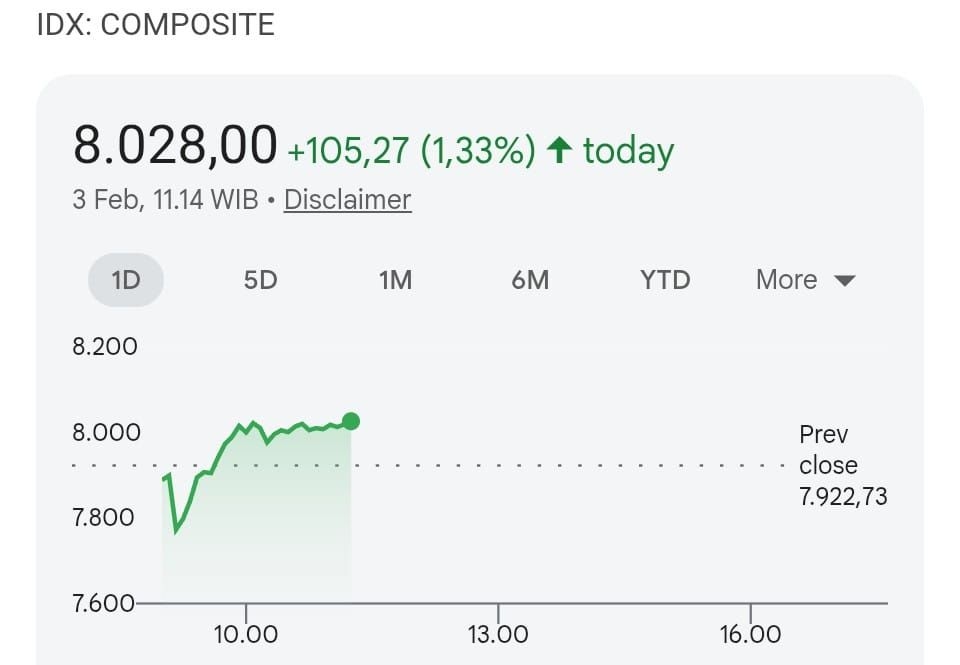Open the Disclaimer link
Viewport: 960px width, 665px height.
pyautogui.click(x=347, y=200)
